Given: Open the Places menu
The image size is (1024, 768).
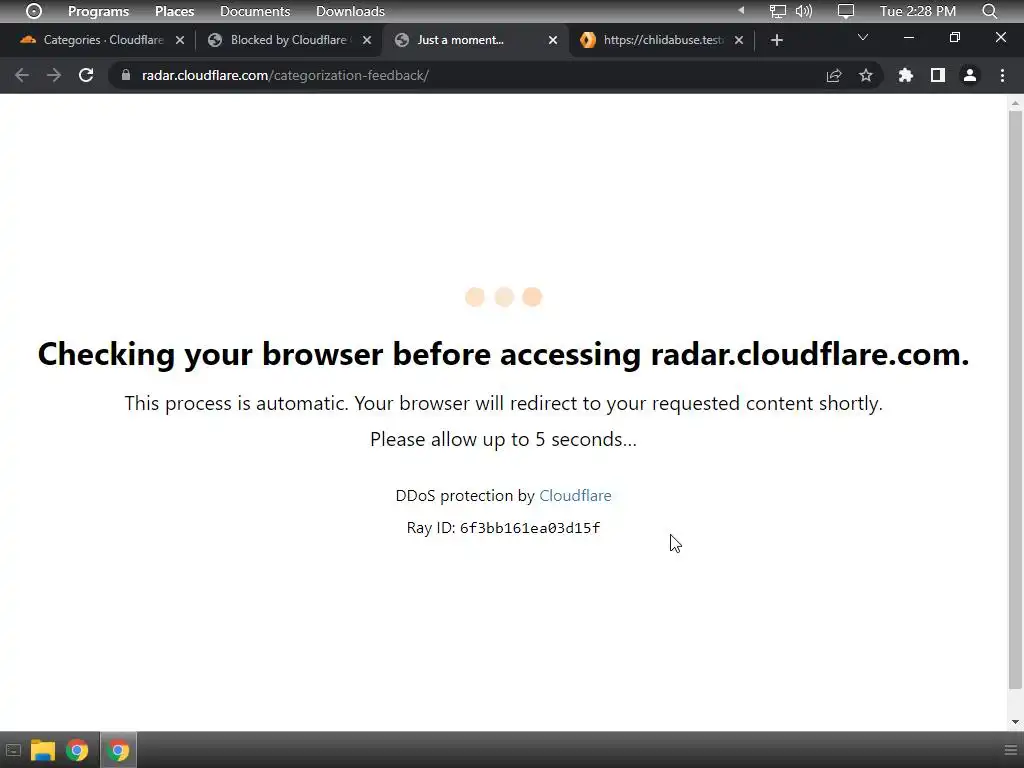Looking at the screenshot, I should pos(174,11).
